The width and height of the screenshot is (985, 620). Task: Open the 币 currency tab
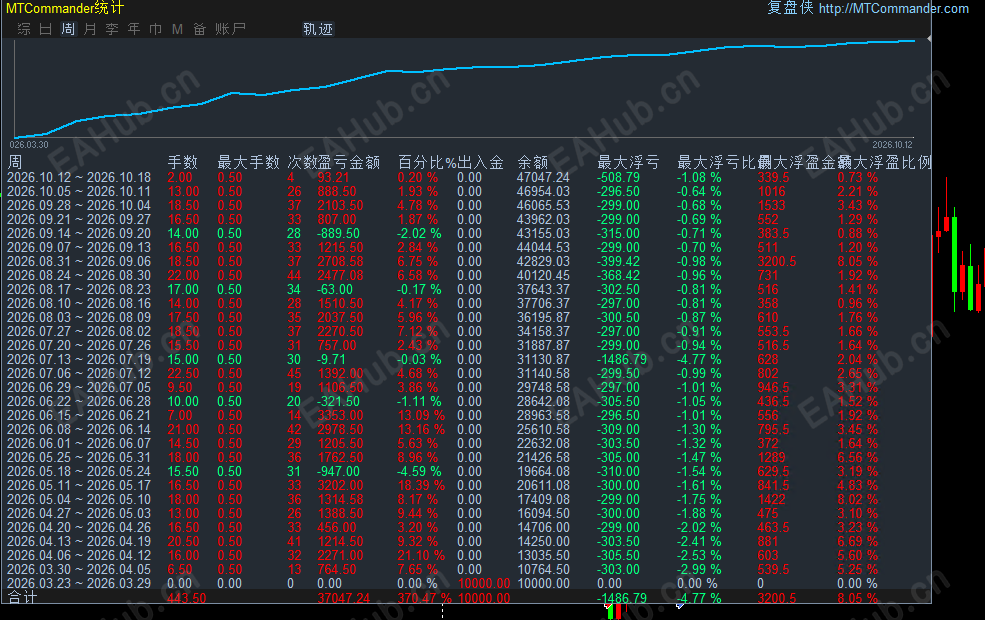156,29
